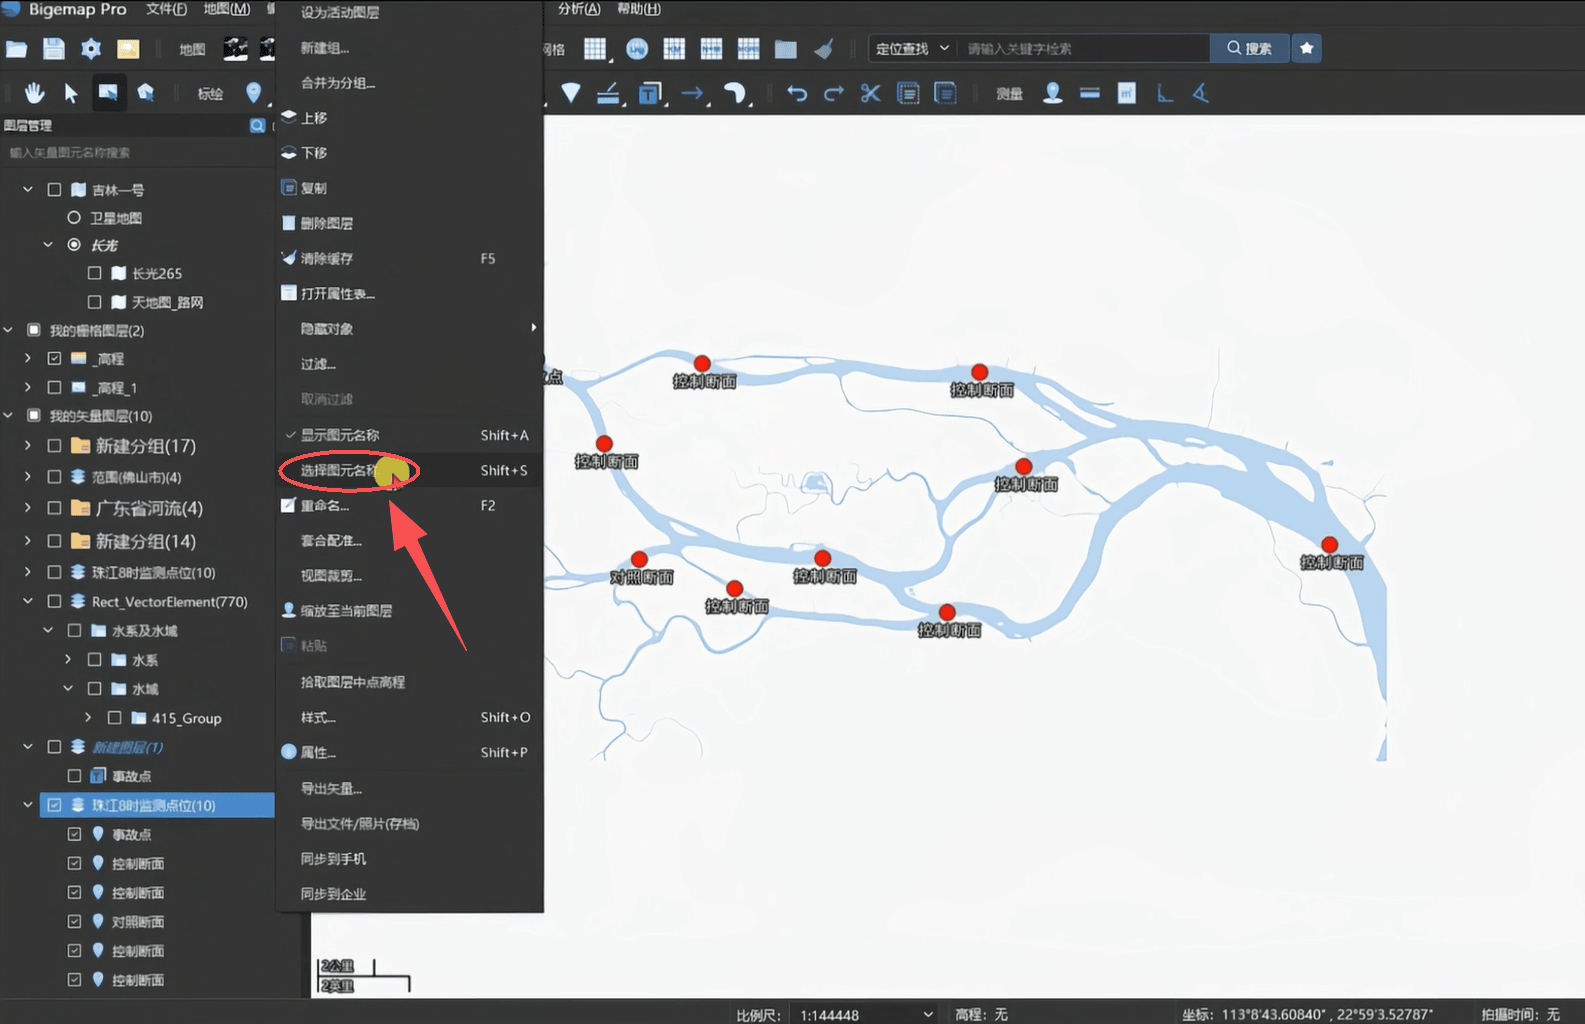
Task: Select the arrow line drawing tool
Action: click(x=692, y=93)
